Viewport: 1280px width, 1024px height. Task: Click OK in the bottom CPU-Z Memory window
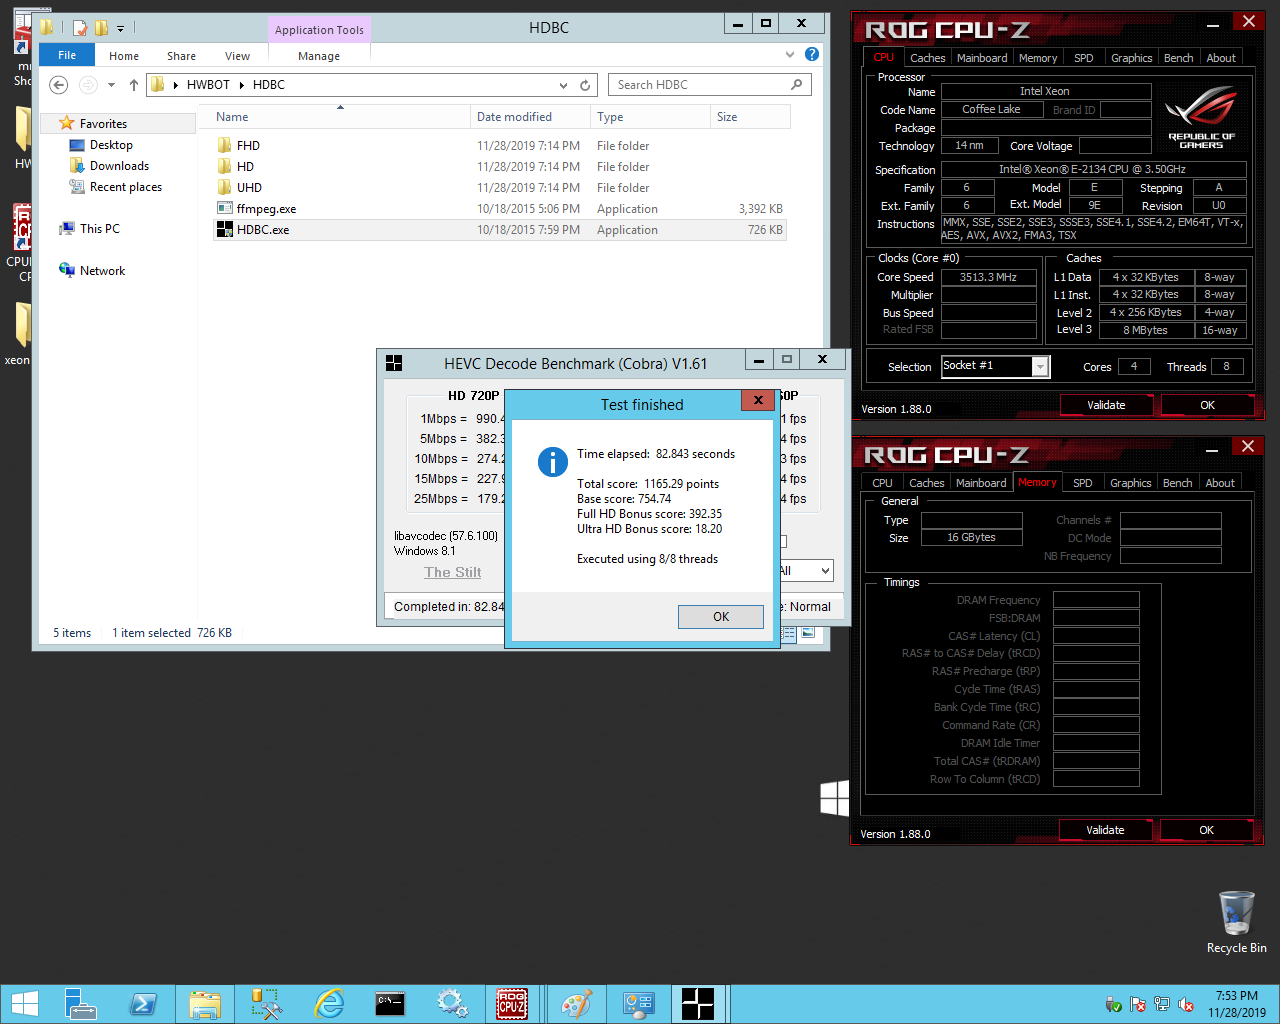point(1206,830)
